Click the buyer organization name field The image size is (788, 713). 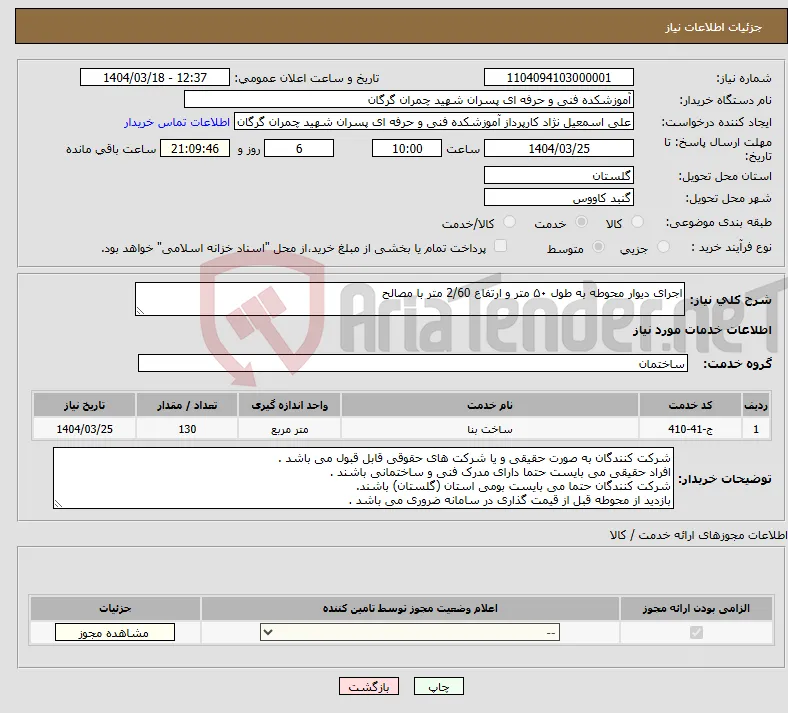pyautogui.click(x=409, y=99)
